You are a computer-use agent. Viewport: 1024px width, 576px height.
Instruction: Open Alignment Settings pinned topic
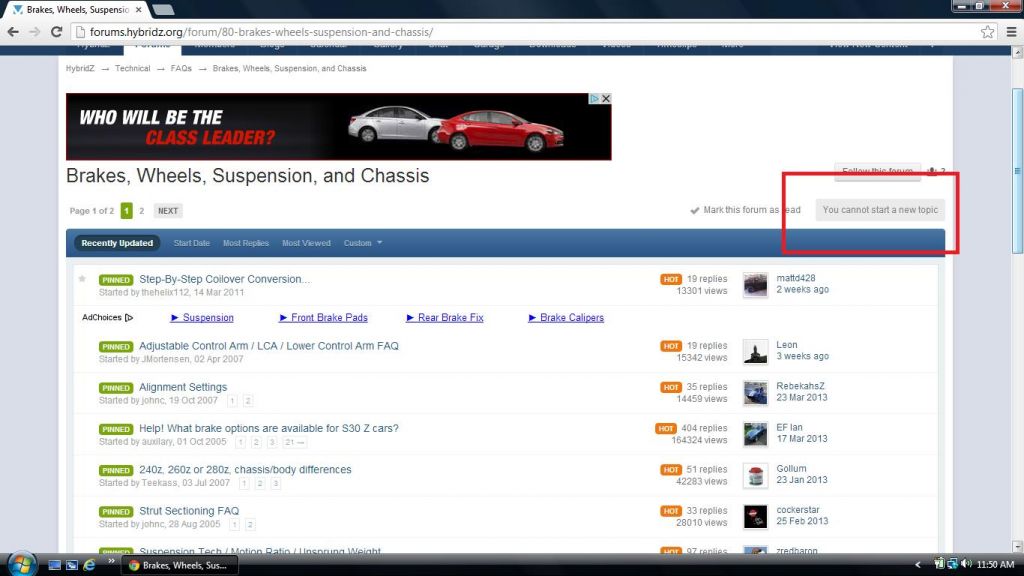(183, 387)
